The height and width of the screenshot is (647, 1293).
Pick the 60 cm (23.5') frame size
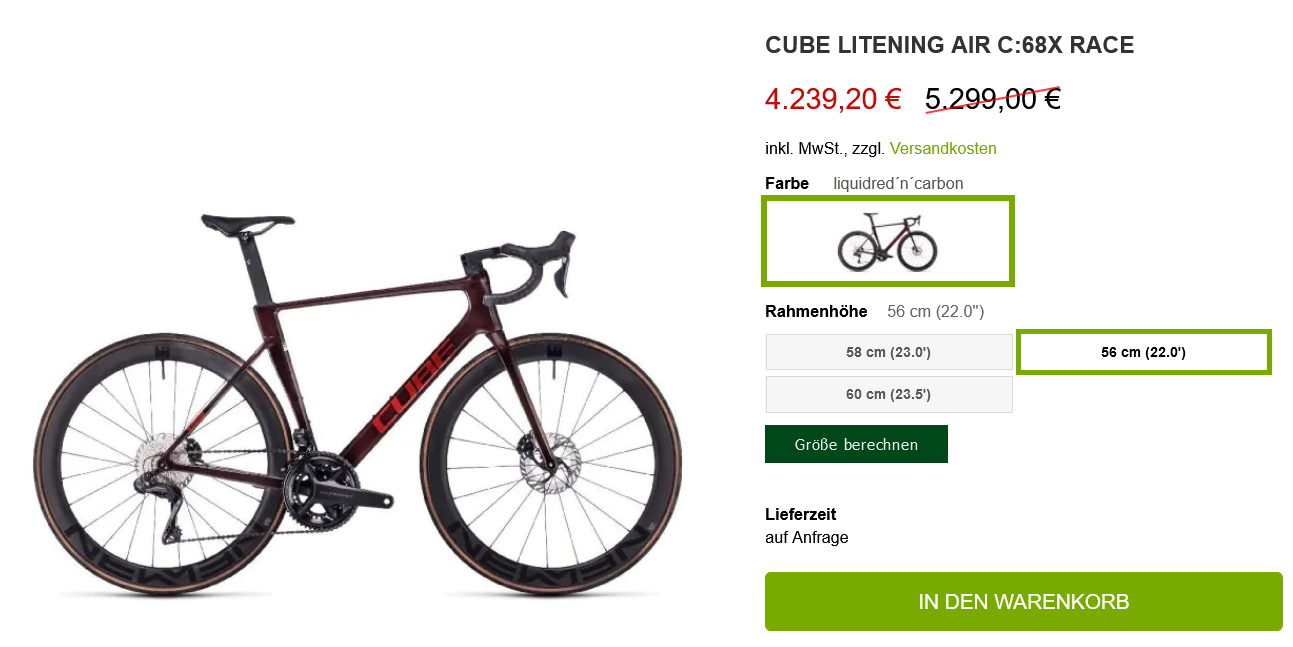(x=889, y=394)
